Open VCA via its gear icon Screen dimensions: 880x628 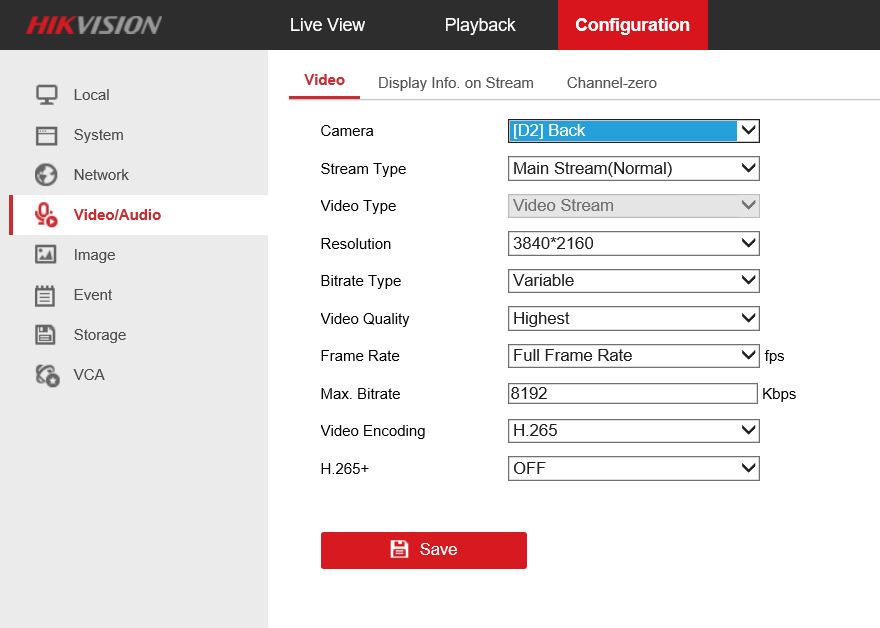coord(46,375)
